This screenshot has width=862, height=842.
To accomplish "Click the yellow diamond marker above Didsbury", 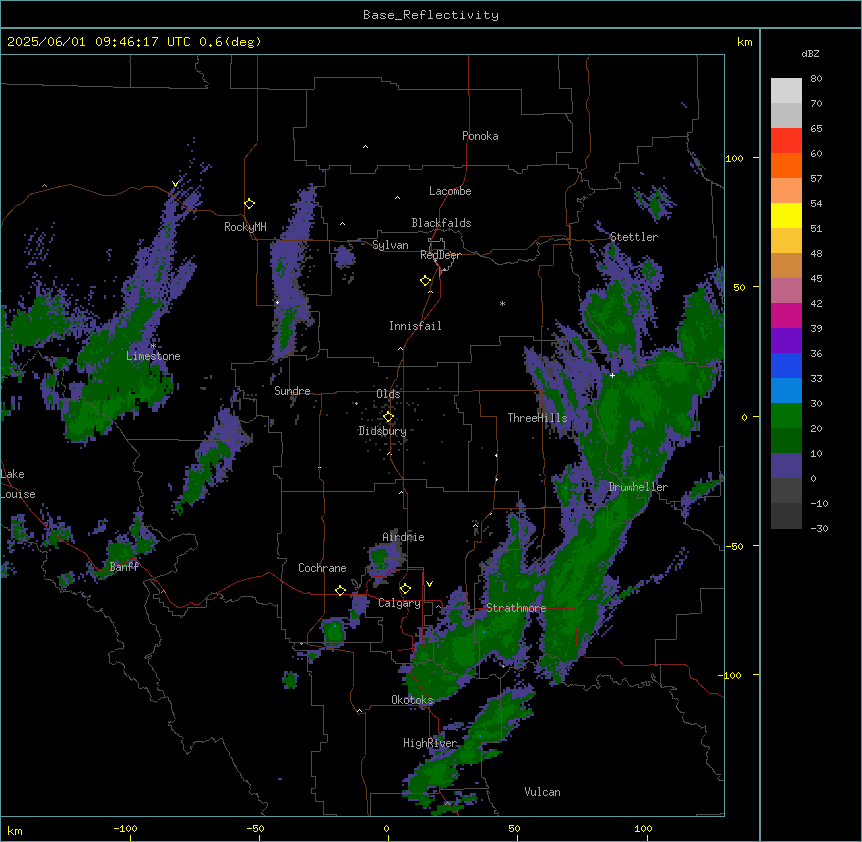I will tap(389, 417).
